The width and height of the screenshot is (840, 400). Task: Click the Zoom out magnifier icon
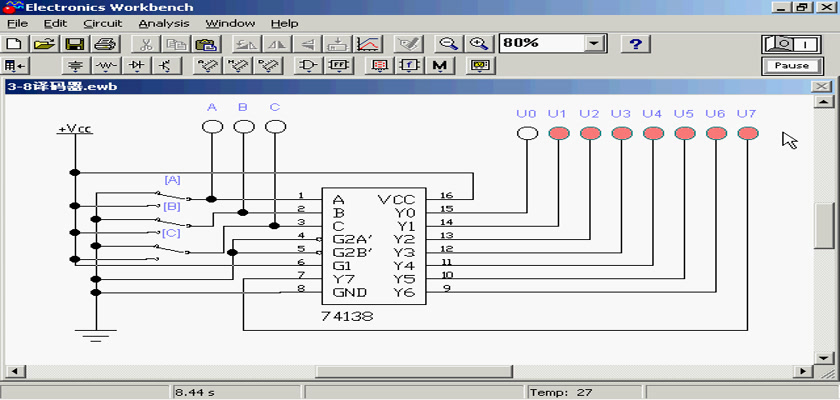(x=448, y=44)
